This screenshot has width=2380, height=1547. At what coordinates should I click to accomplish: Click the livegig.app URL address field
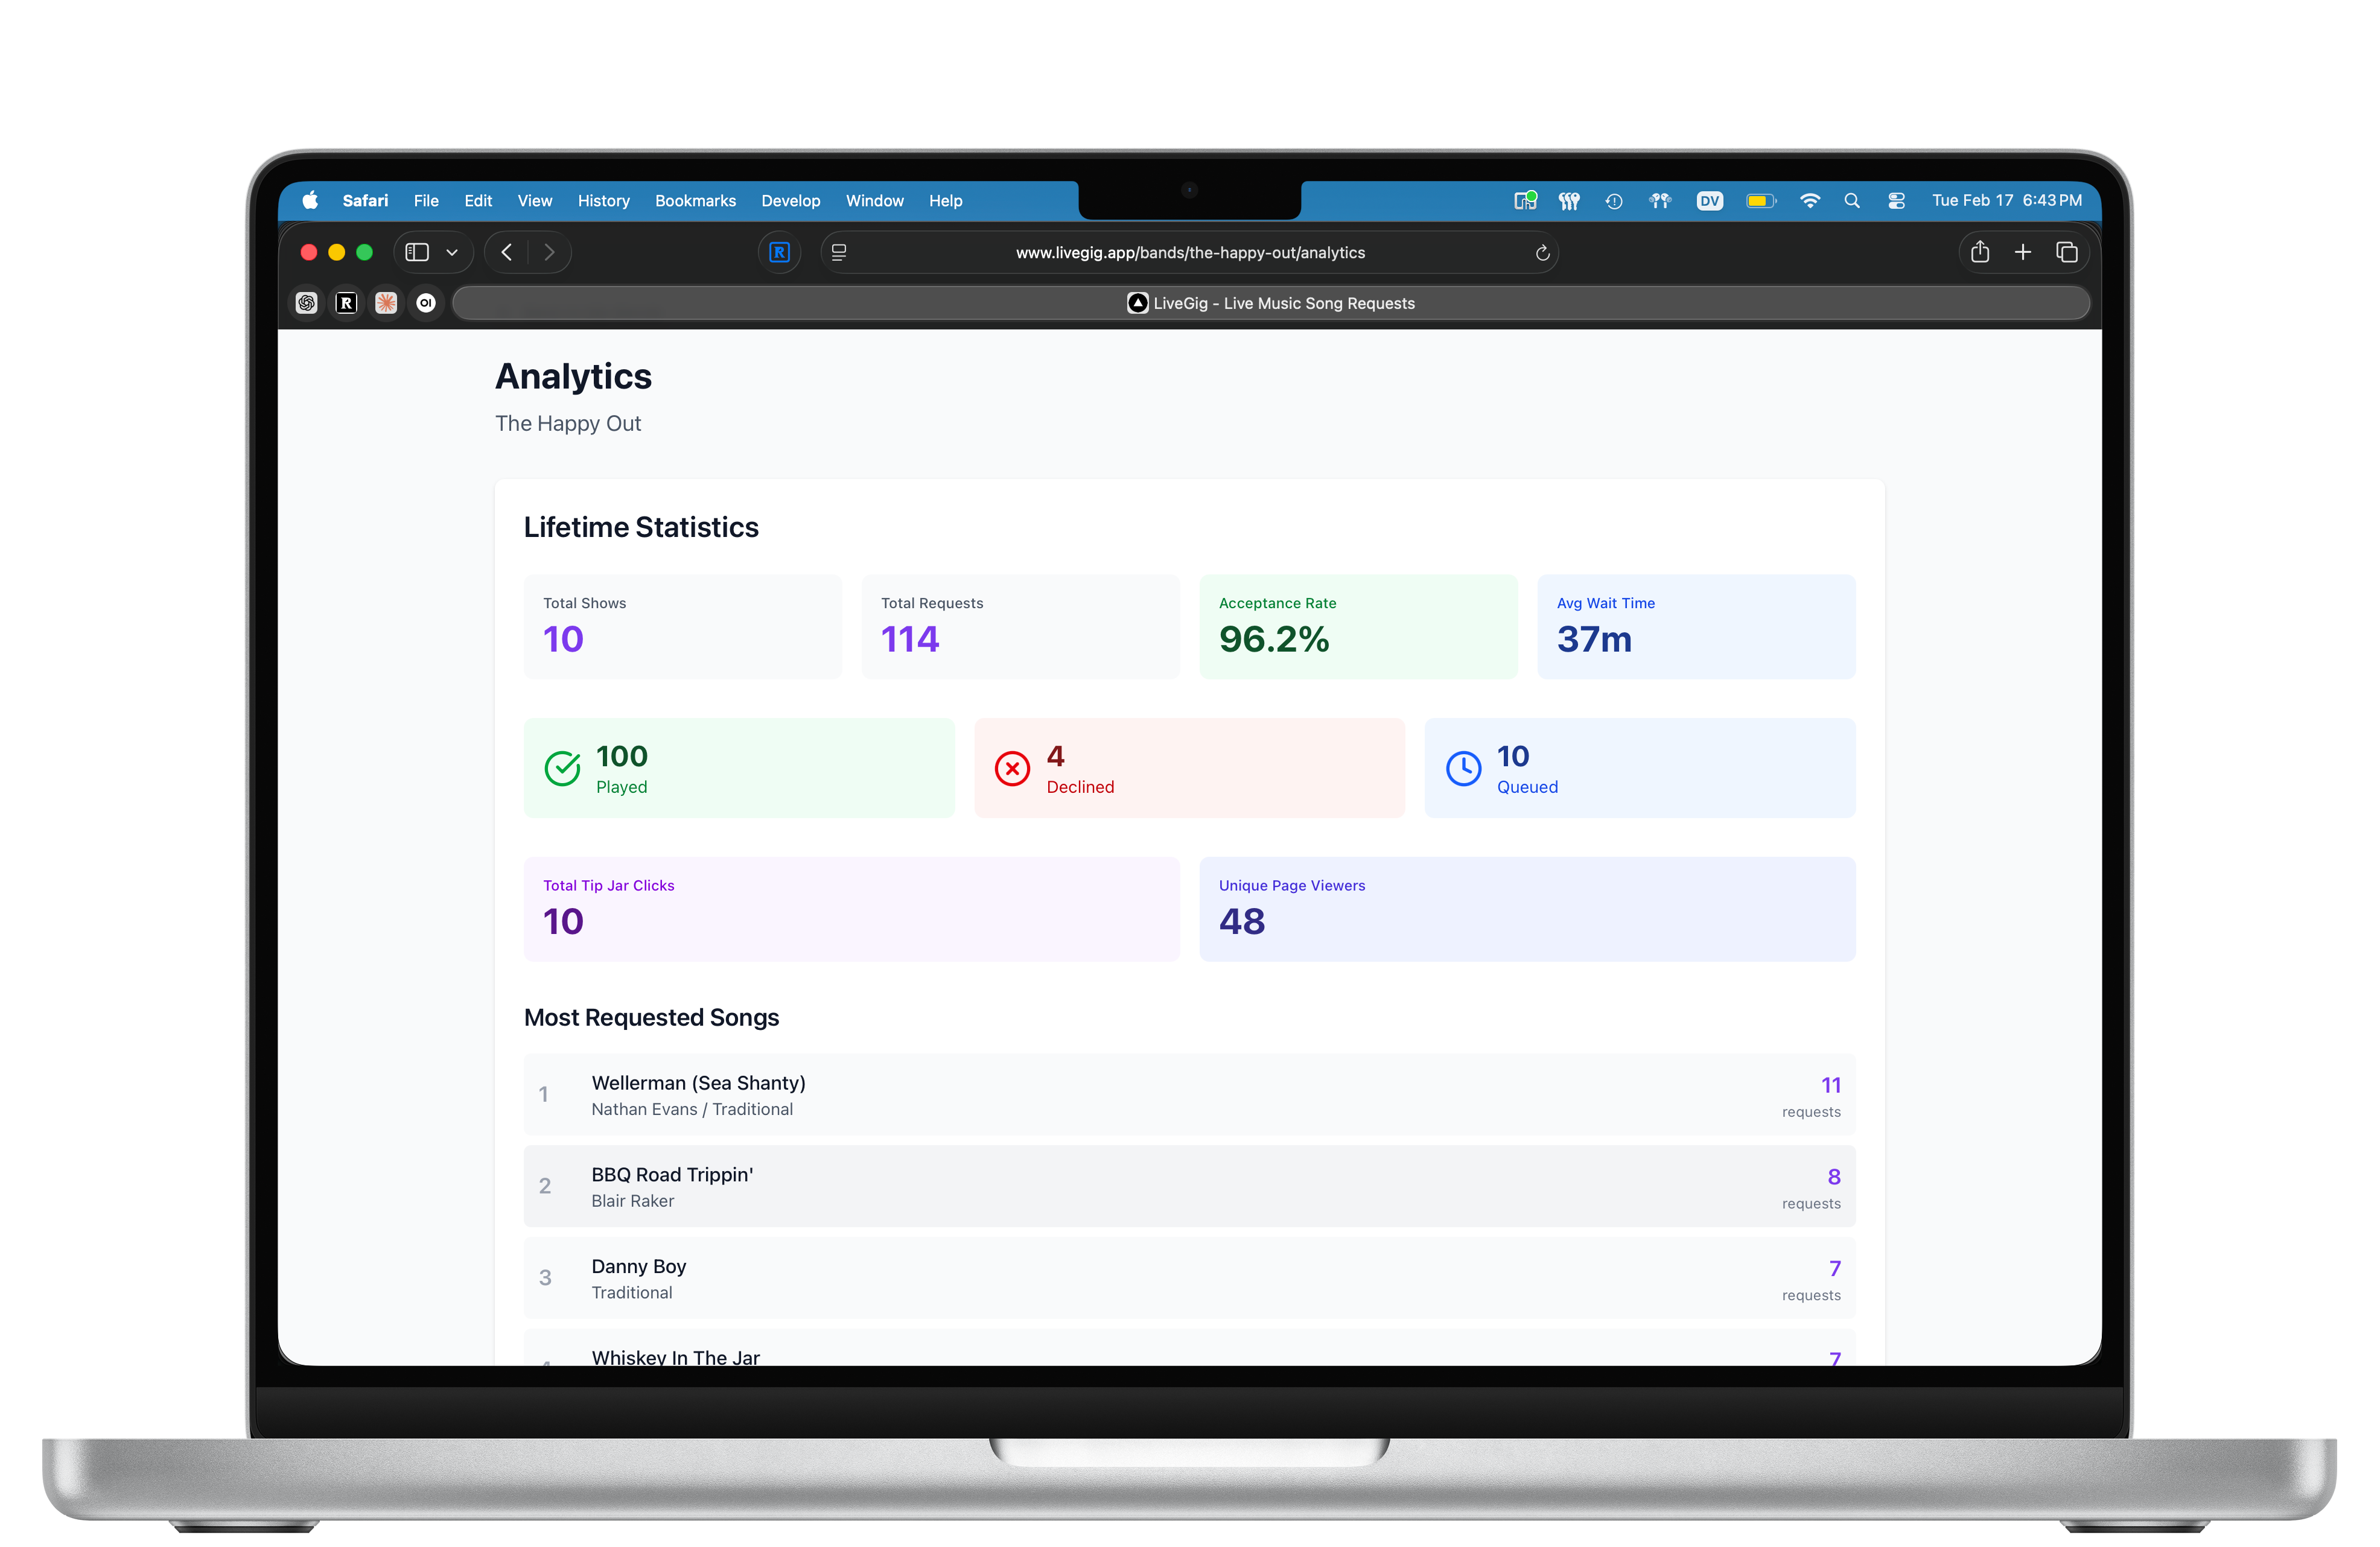[x=1190, y=253]
